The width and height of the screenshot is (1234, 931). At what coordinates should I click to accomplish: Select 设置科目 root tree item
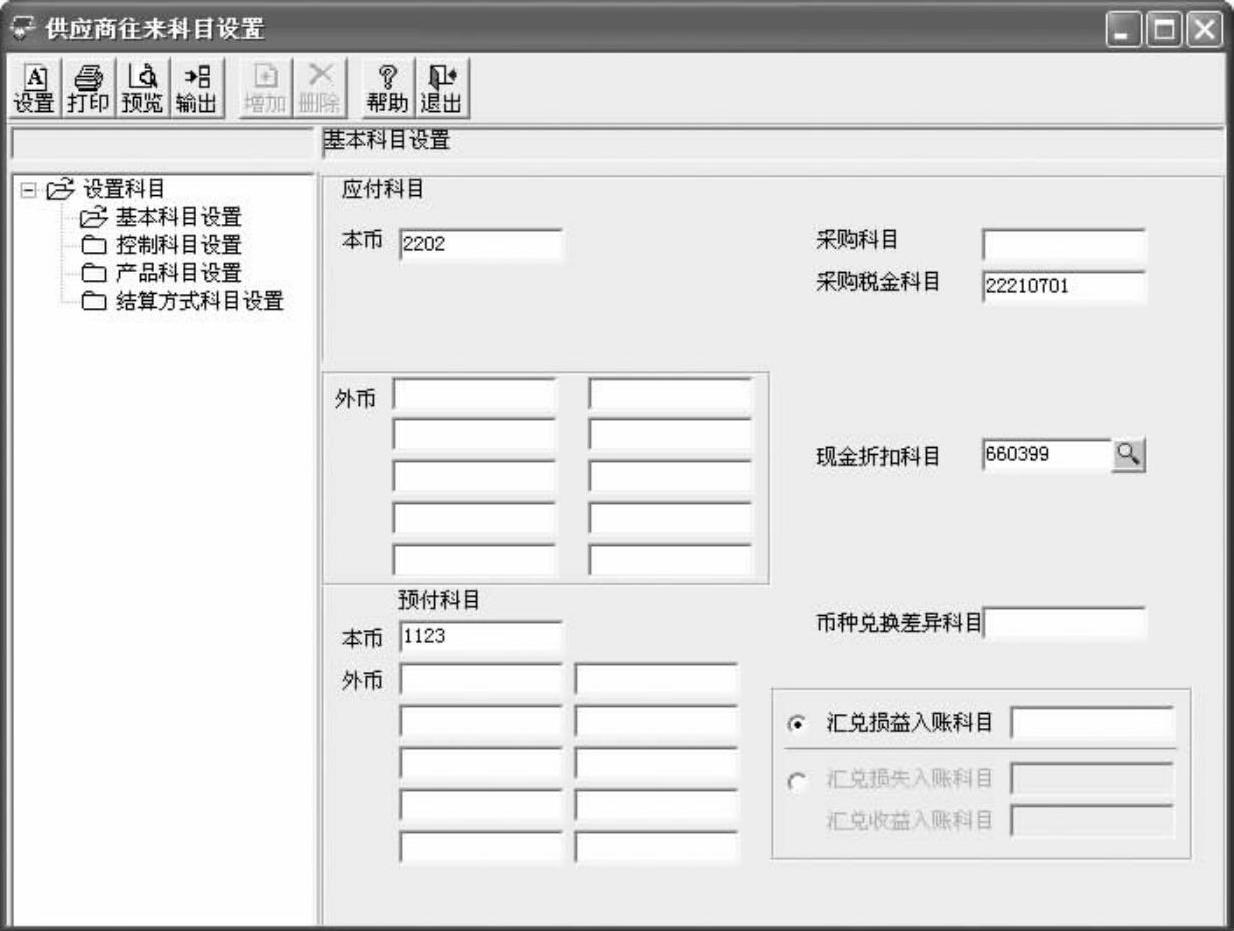(x=124, y=188)
